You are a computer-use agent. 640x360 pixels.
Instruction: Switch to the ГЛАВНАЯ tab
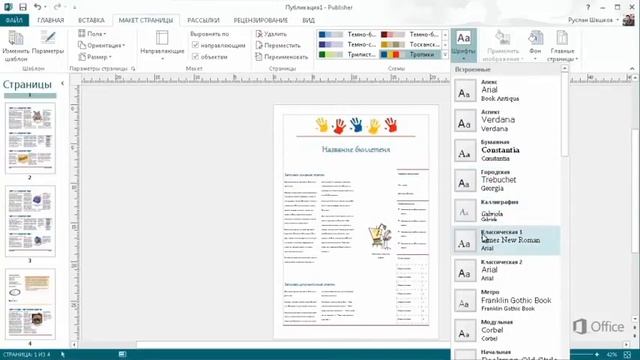click(x=51, y=20)
